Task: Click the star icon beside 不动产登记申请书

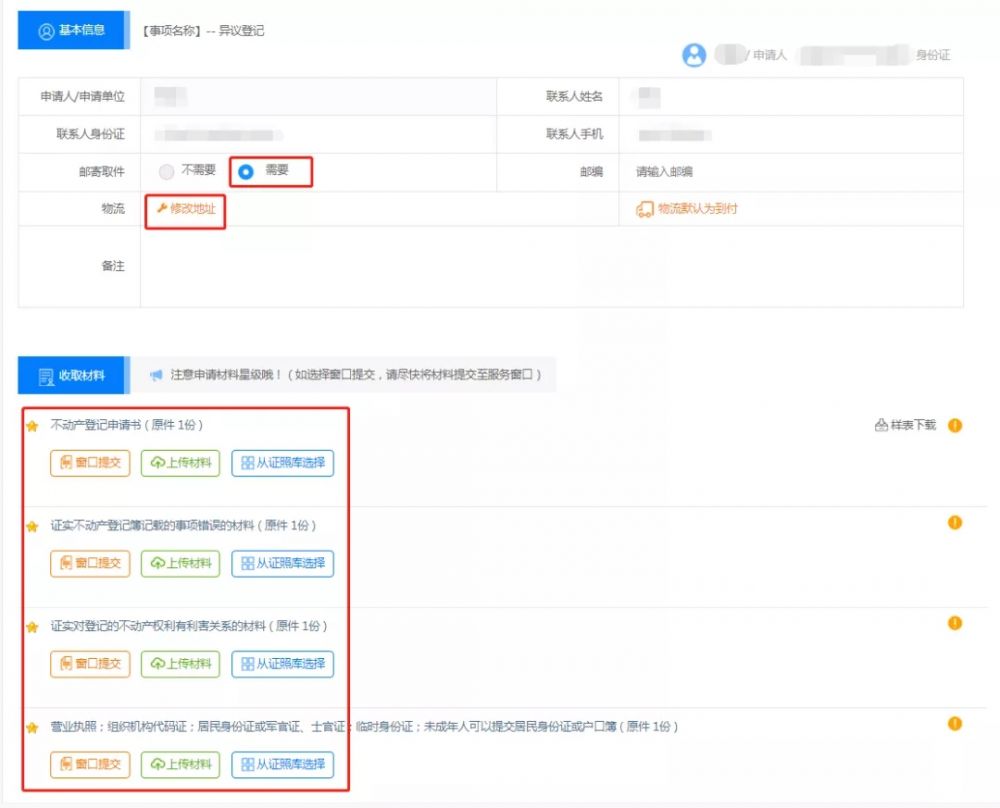Action: pos(32,426)
